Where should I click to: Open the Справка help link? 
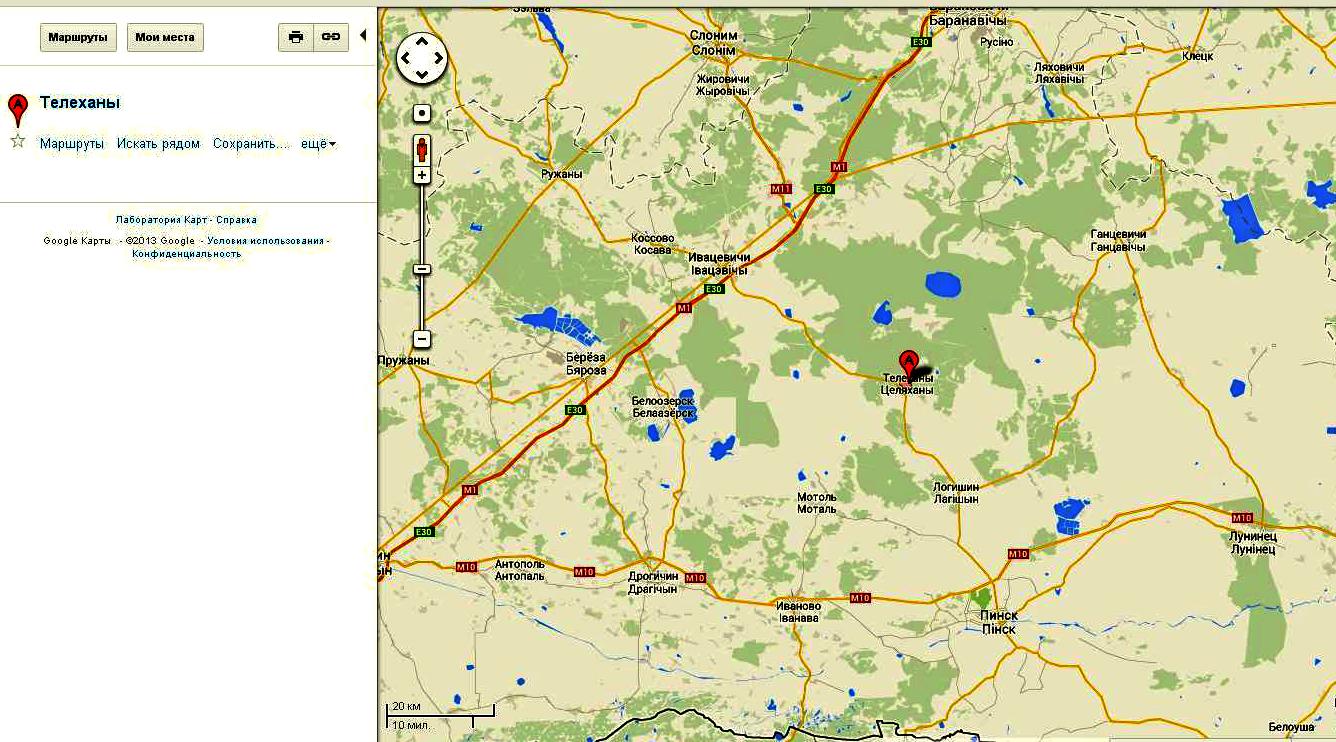tap(236, 220)
